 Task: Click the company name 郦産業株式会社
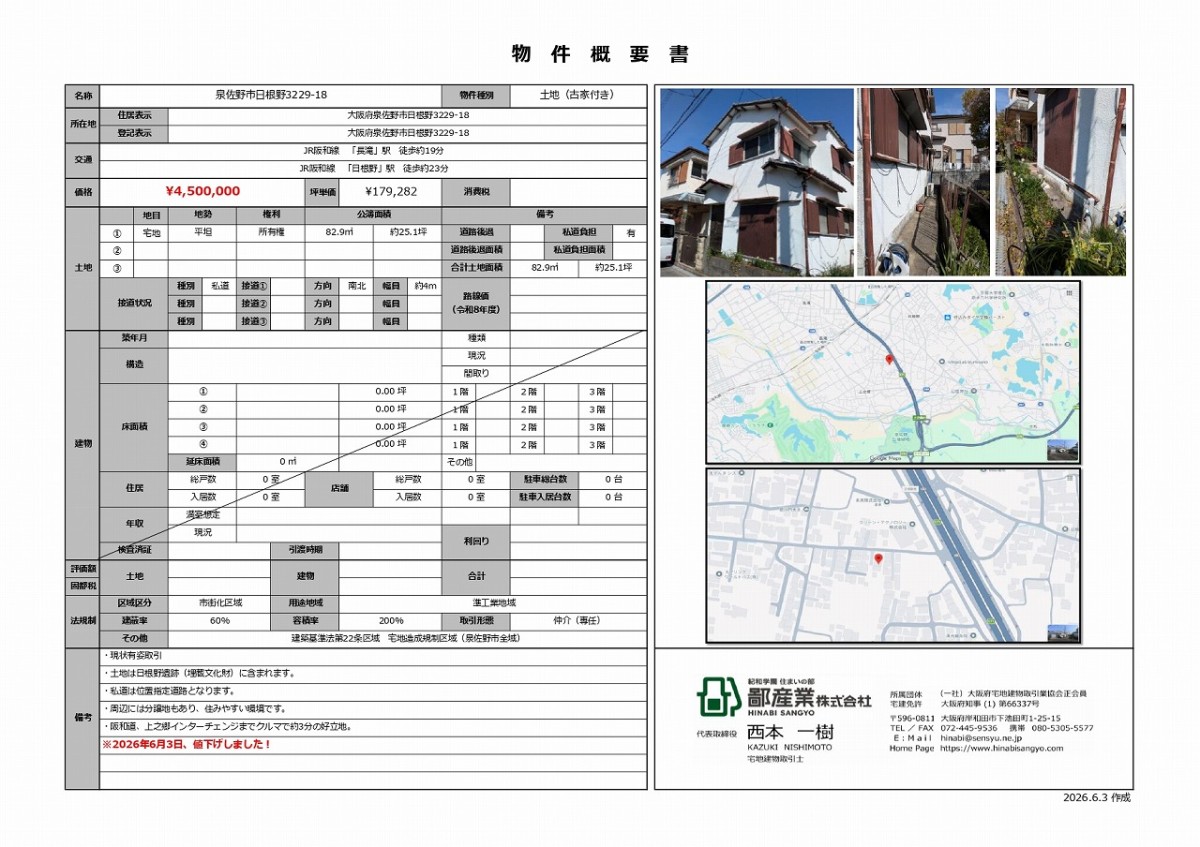[x=808, y=699]
